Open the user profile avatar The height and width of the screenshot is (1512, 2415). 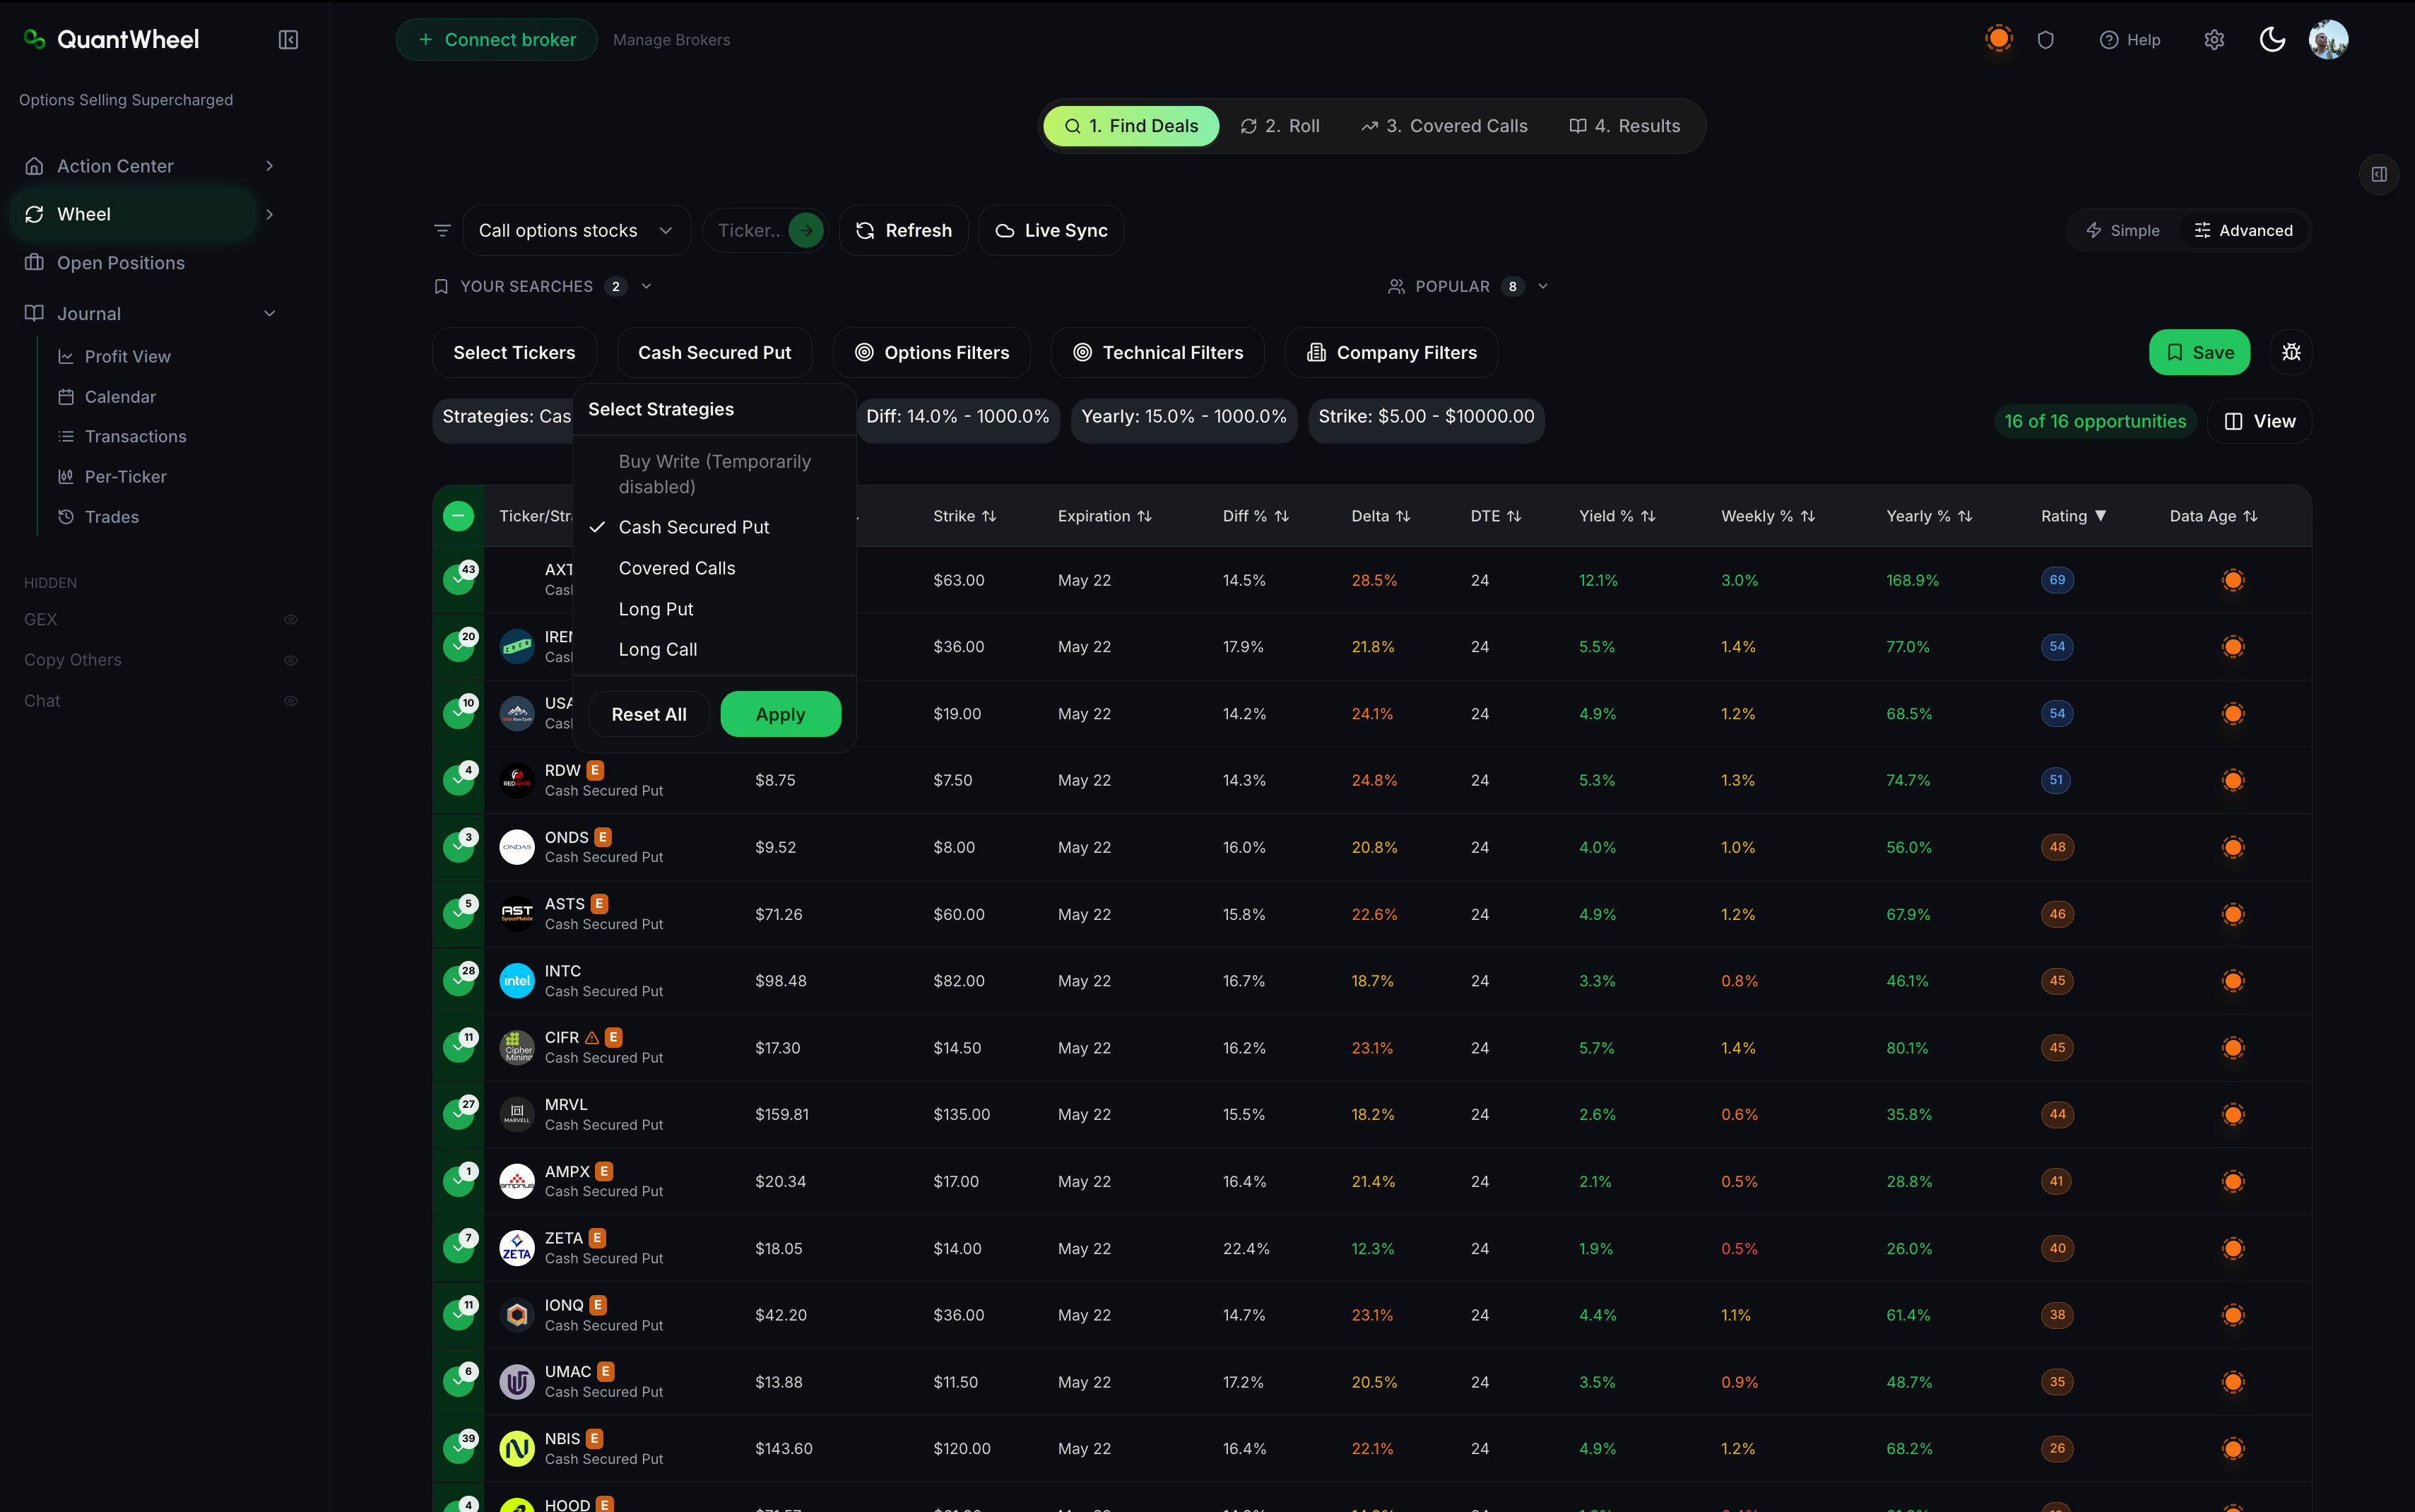pos(2328,40)
